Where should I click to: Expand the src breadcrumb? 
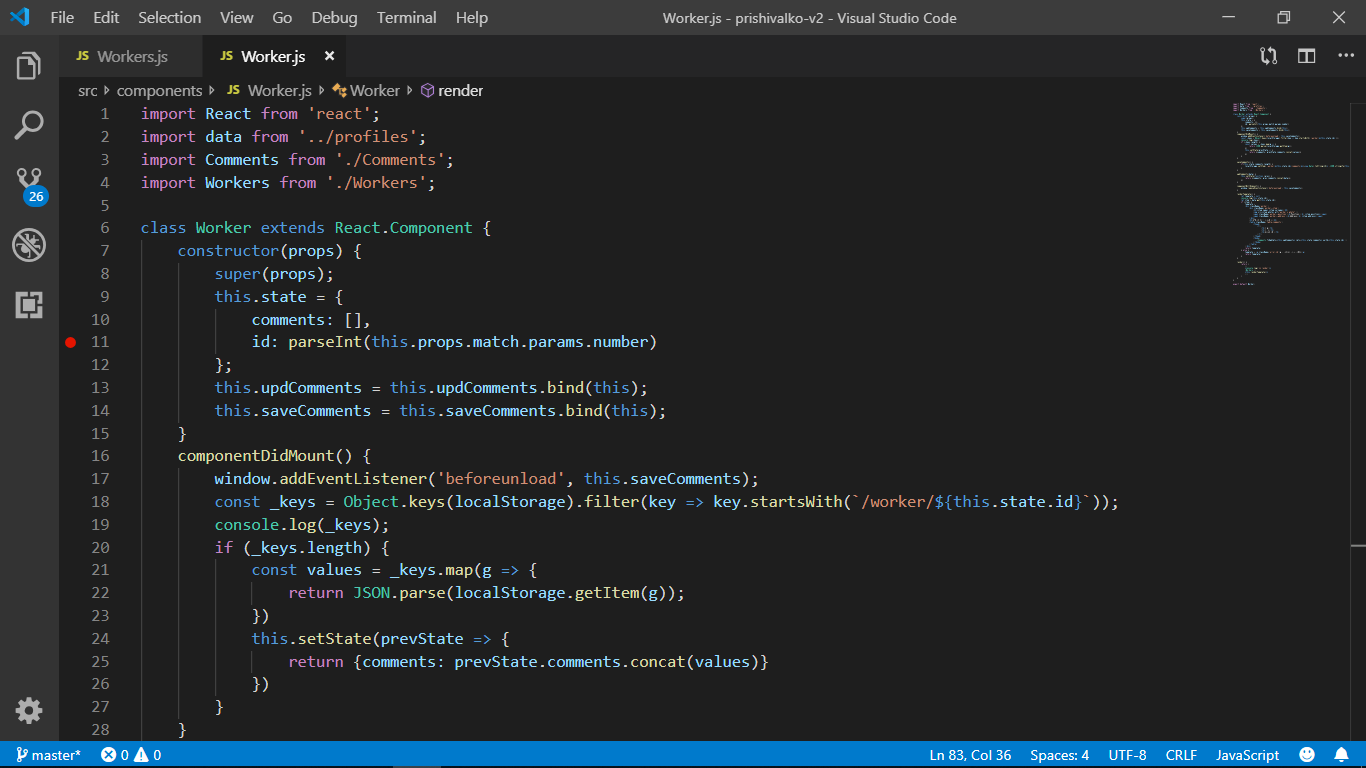coord(88,90)
